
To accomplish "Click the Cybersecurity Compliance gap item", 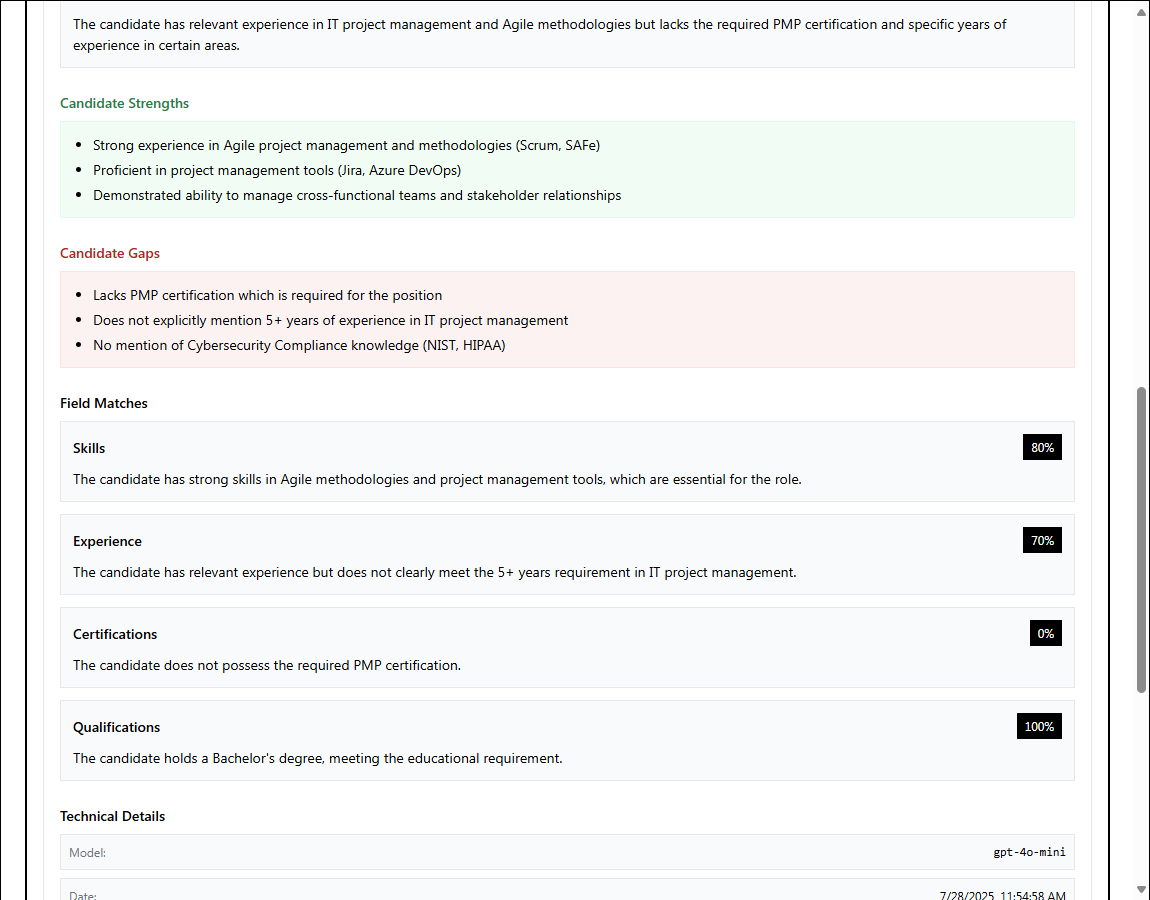I will point(300,346).
